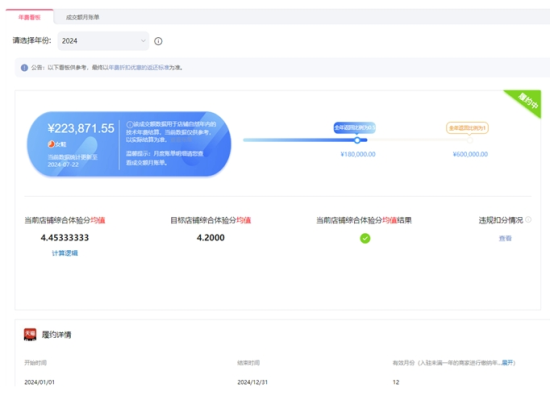Click the 女鞋 category icon in blue card
The width and height of the screenshot is (550, 396).
[x=51, y=144]
